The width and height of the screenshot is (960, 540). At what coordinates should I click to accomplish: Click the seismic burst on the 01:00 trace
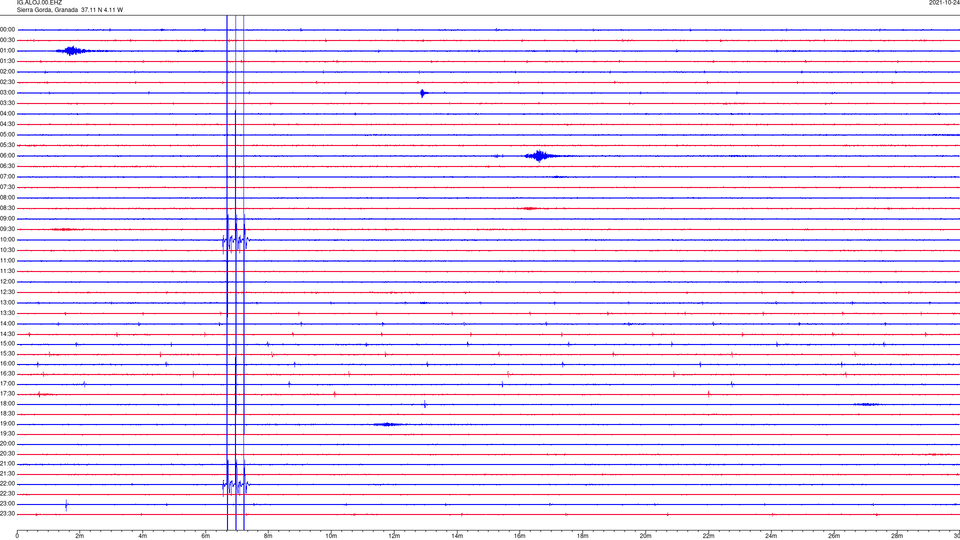(x=72, y=51)
